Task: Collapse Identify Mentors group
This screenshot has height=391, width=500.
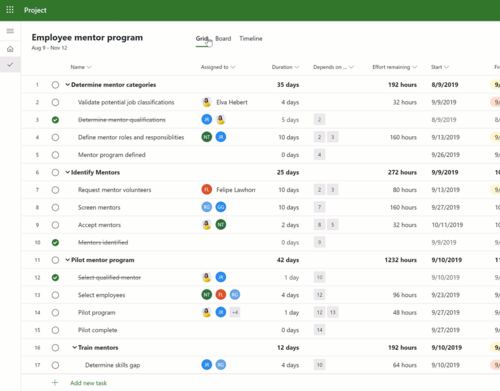Action: click(x=67, y=172)
